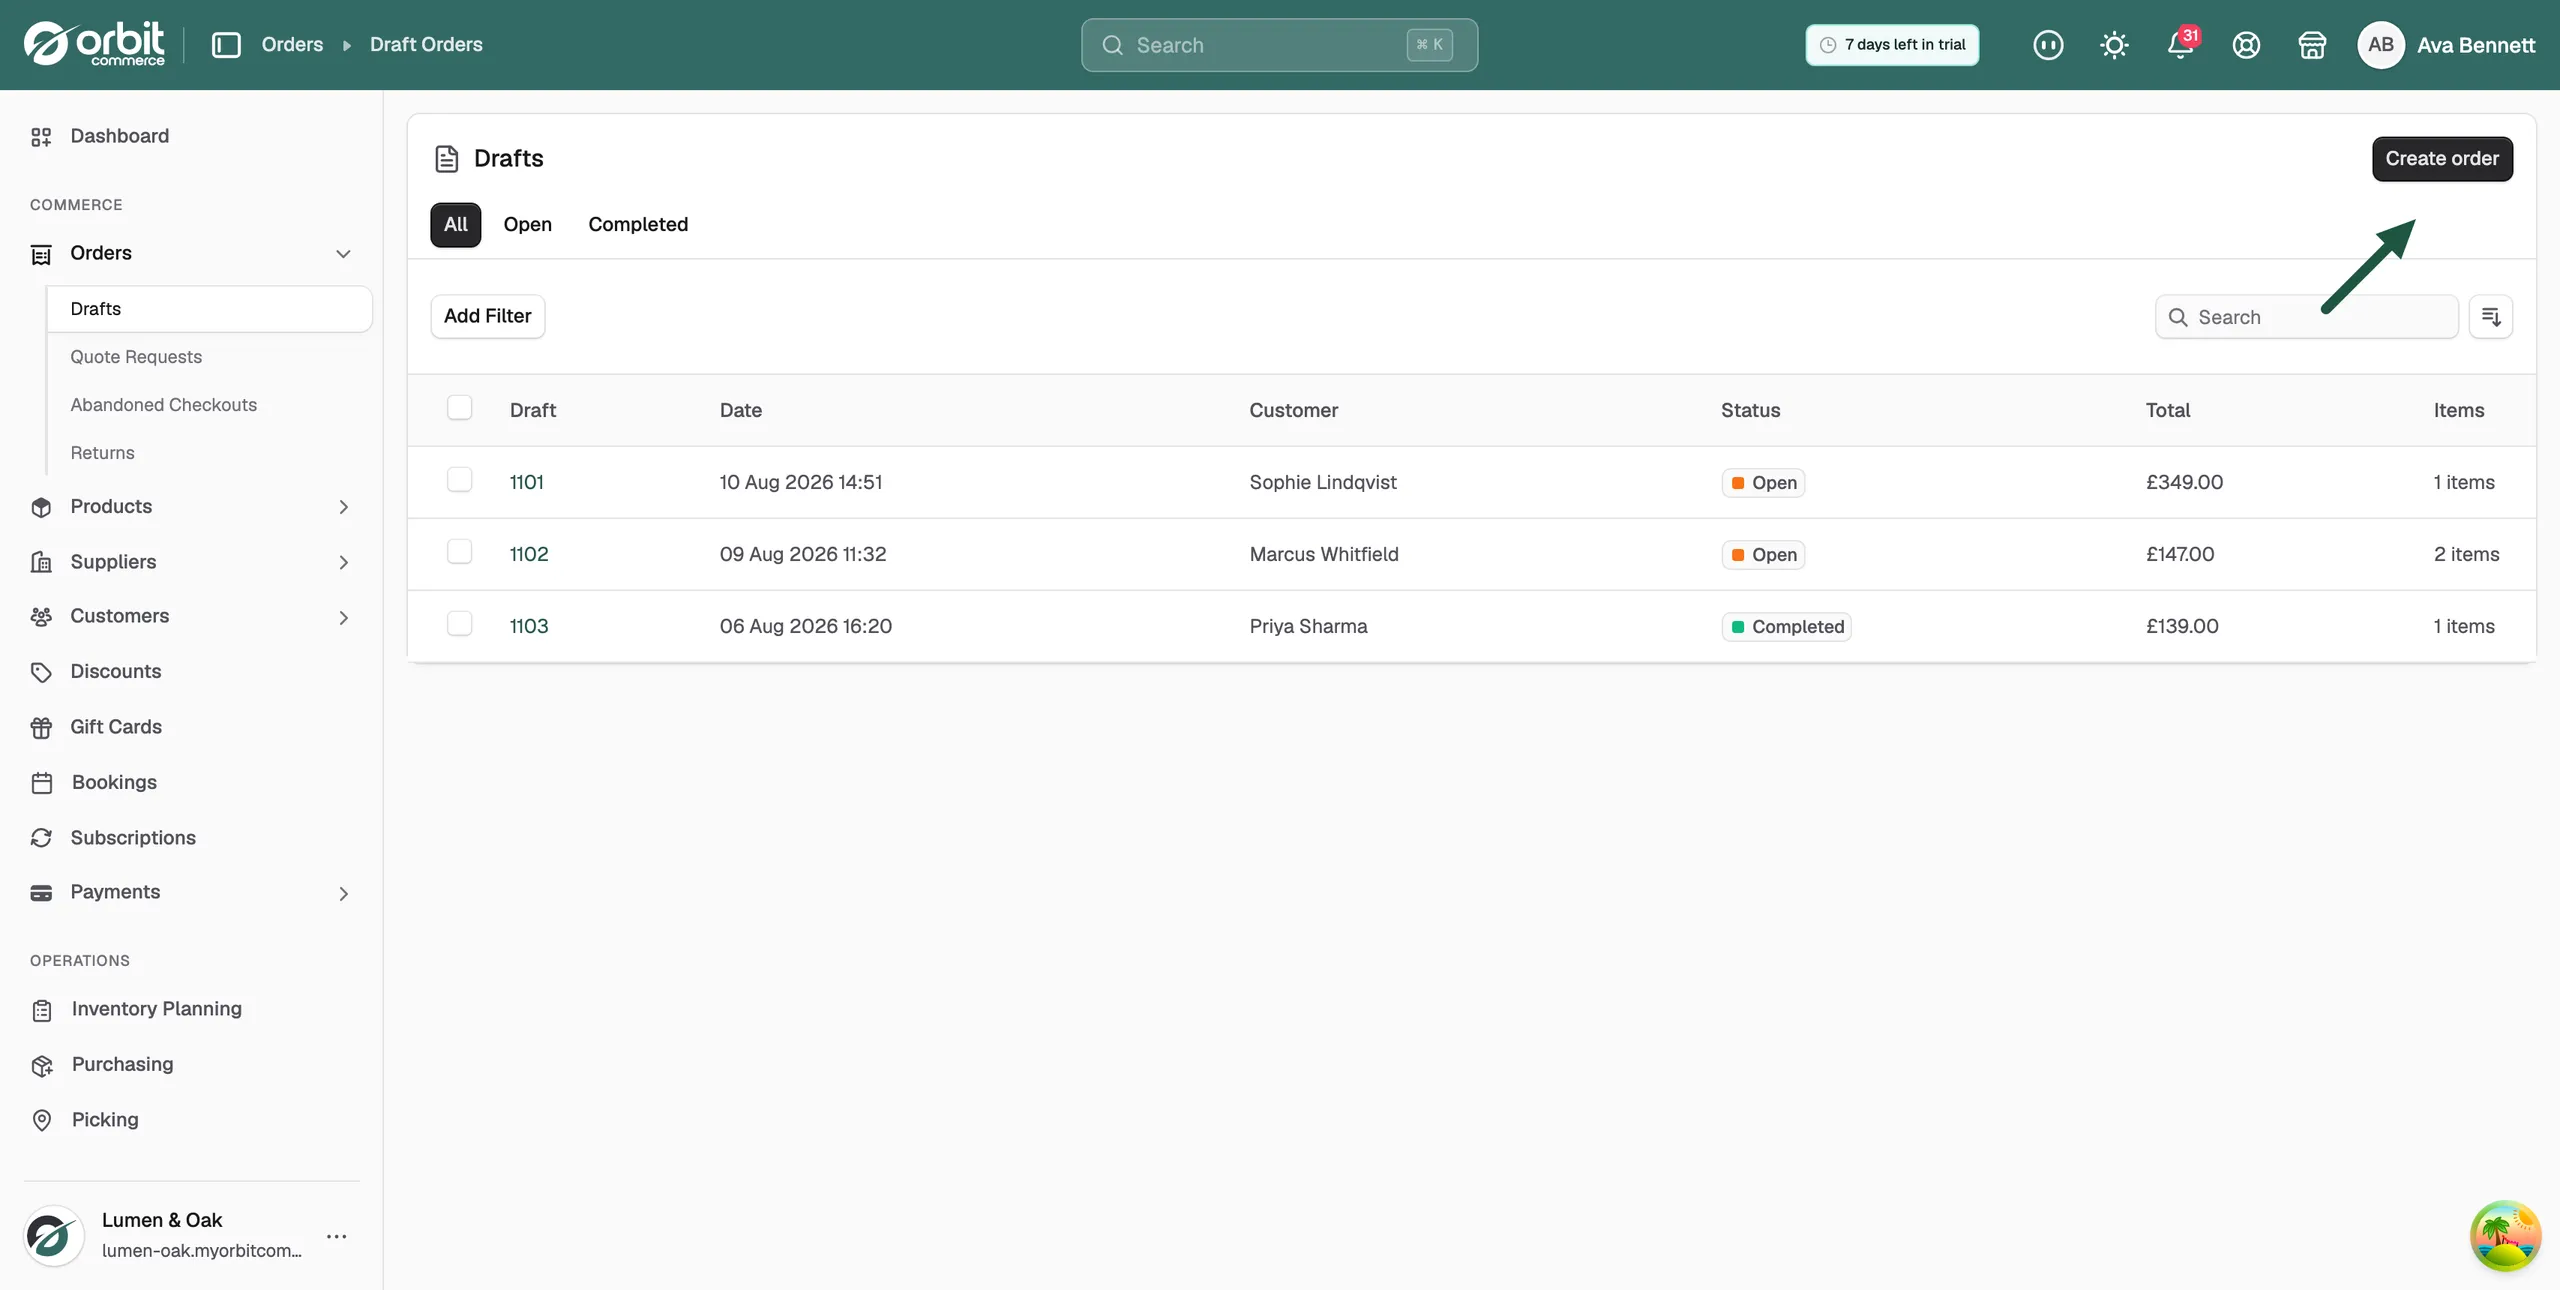
Task: Open Abandoned Checkouts in sidebar
Action: pyautogui.click(x=164, y=405)
